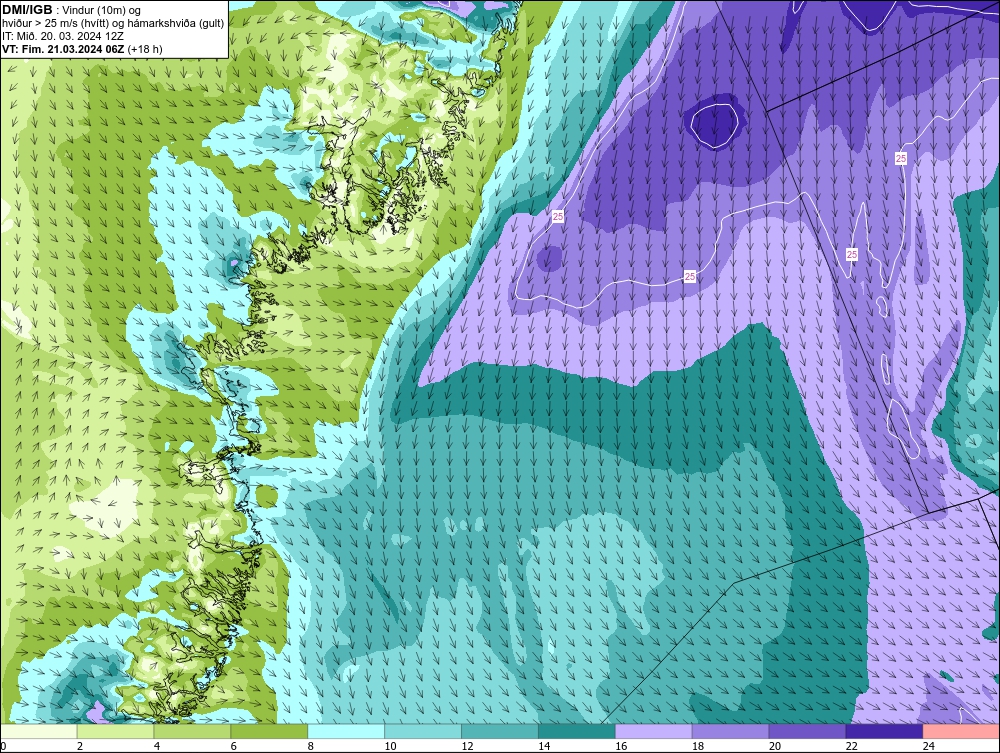The image size is (1000, 753).
Task: Select the palest legend swatch between 0 and 2
Action: pos(38,731)
